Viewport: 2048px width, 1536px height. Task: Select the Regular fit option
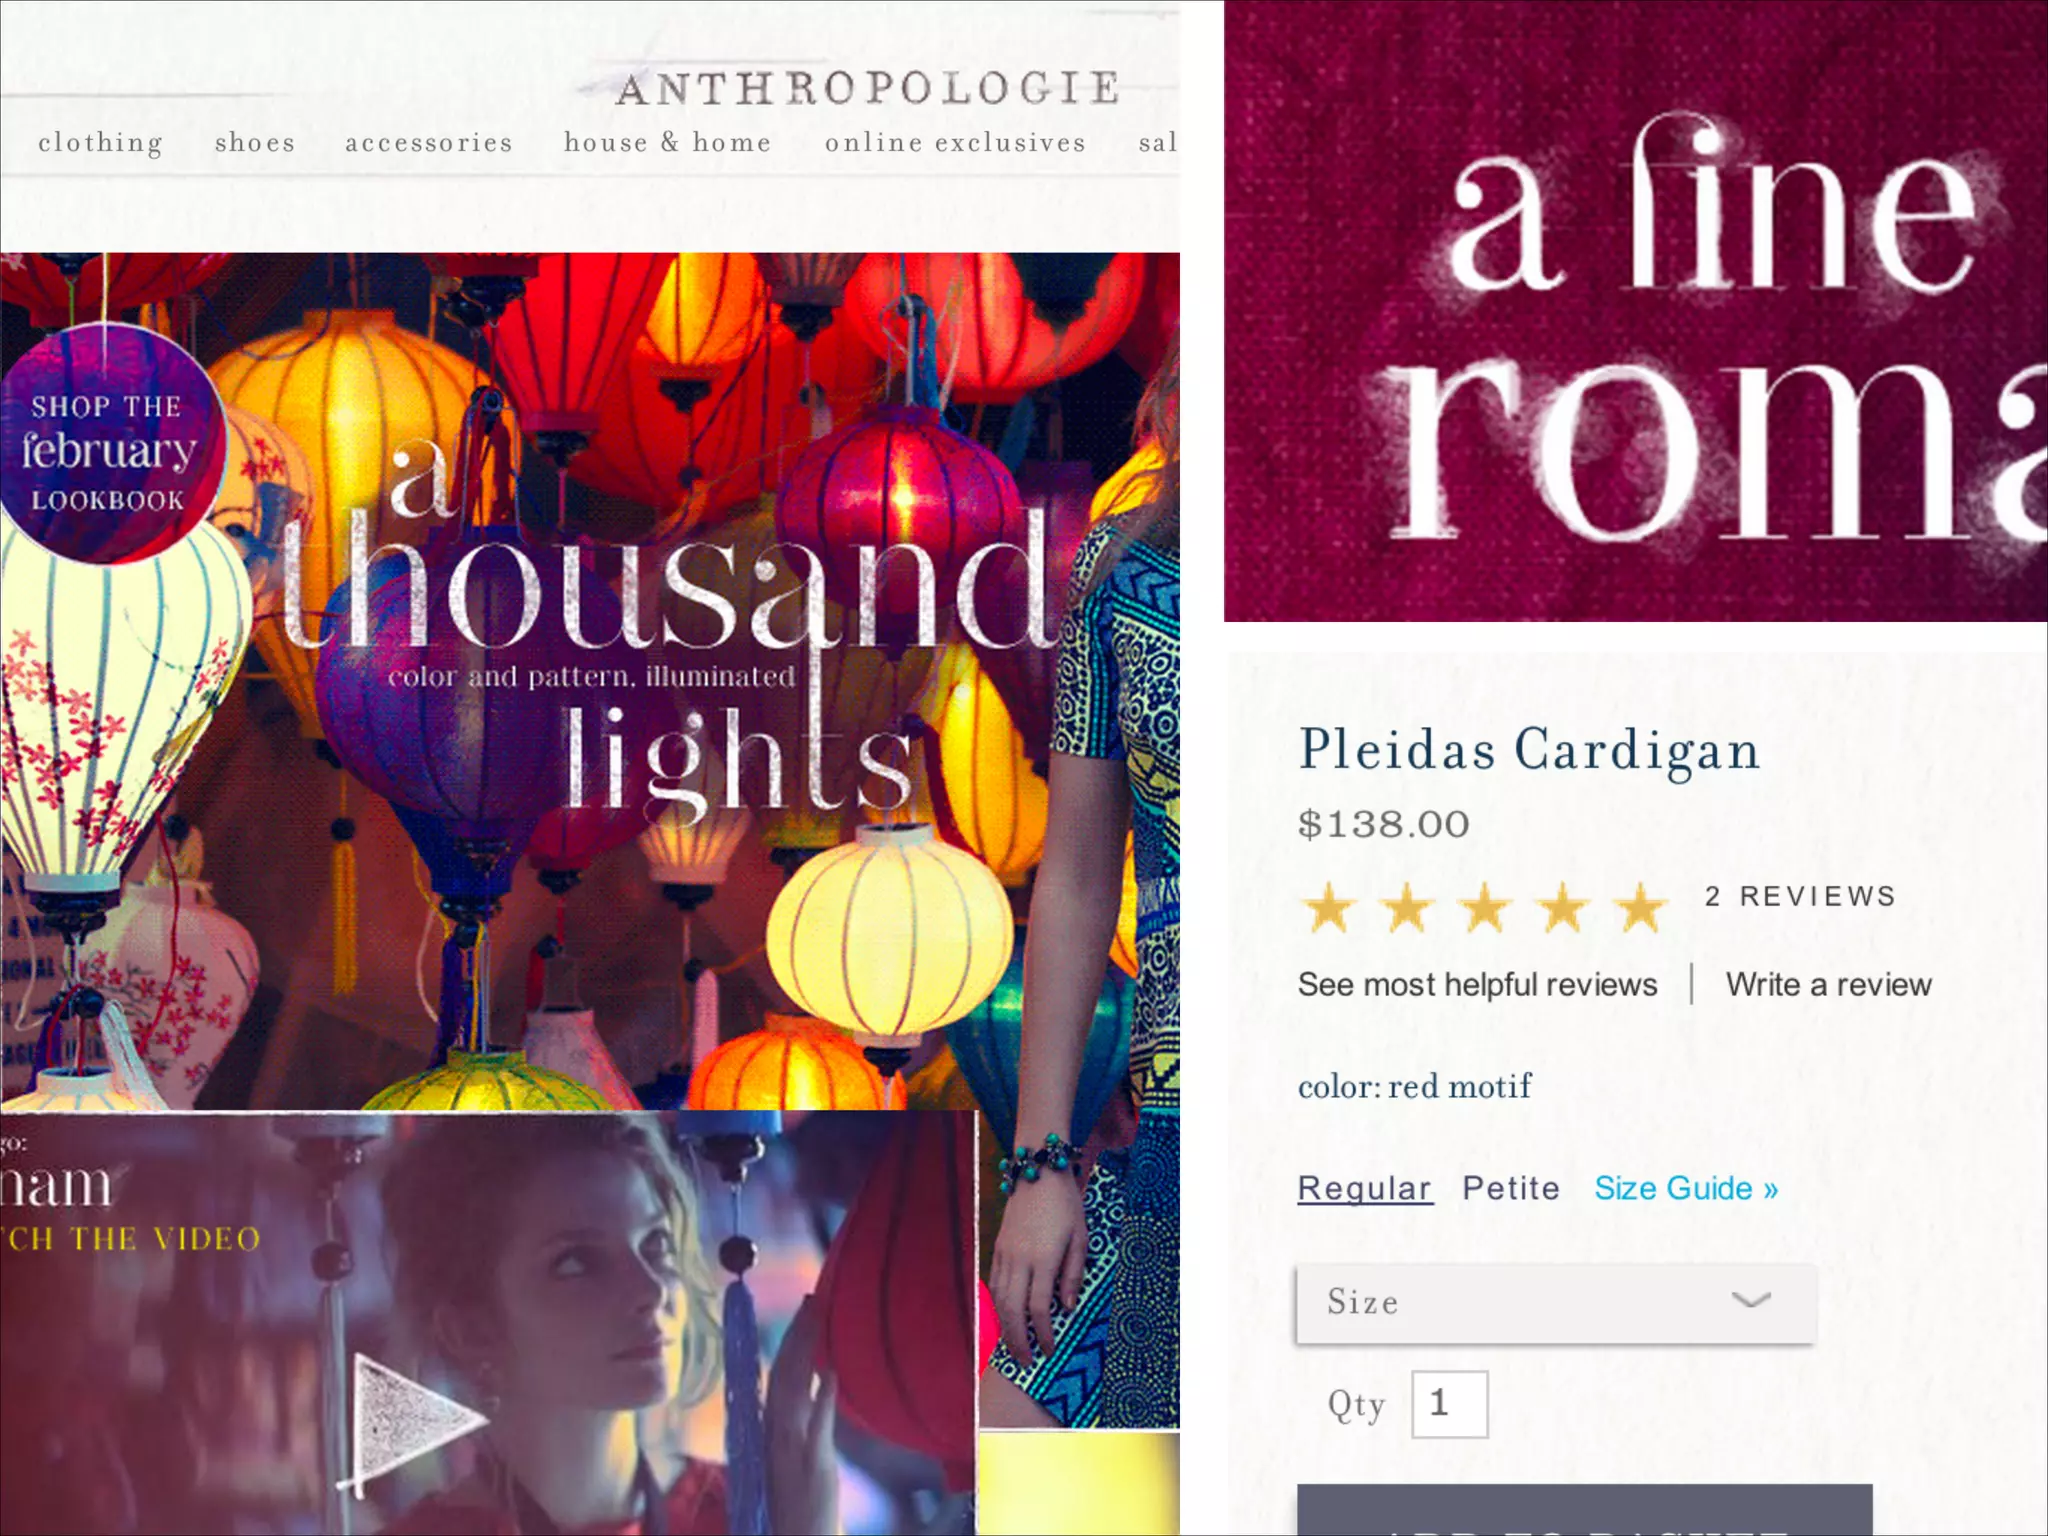point(1365,1188)
